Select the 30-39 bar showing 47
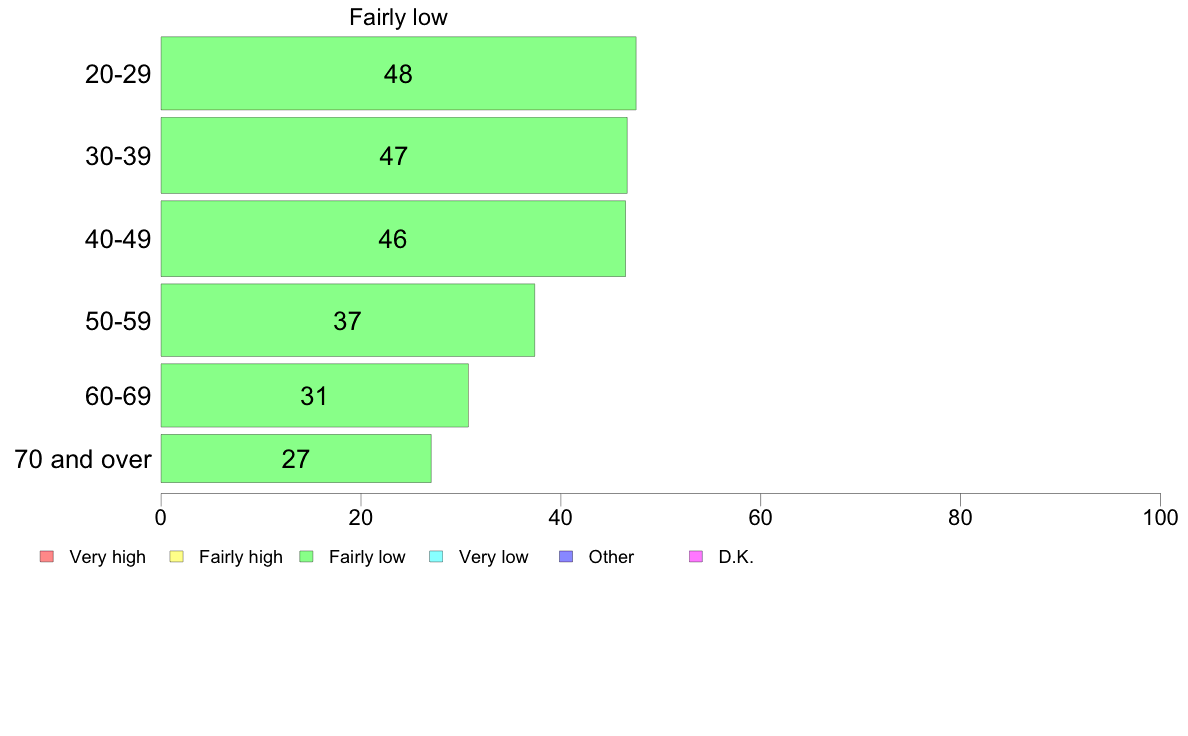This screenshot has width=1188, height=736. click(x=394, y=155)
